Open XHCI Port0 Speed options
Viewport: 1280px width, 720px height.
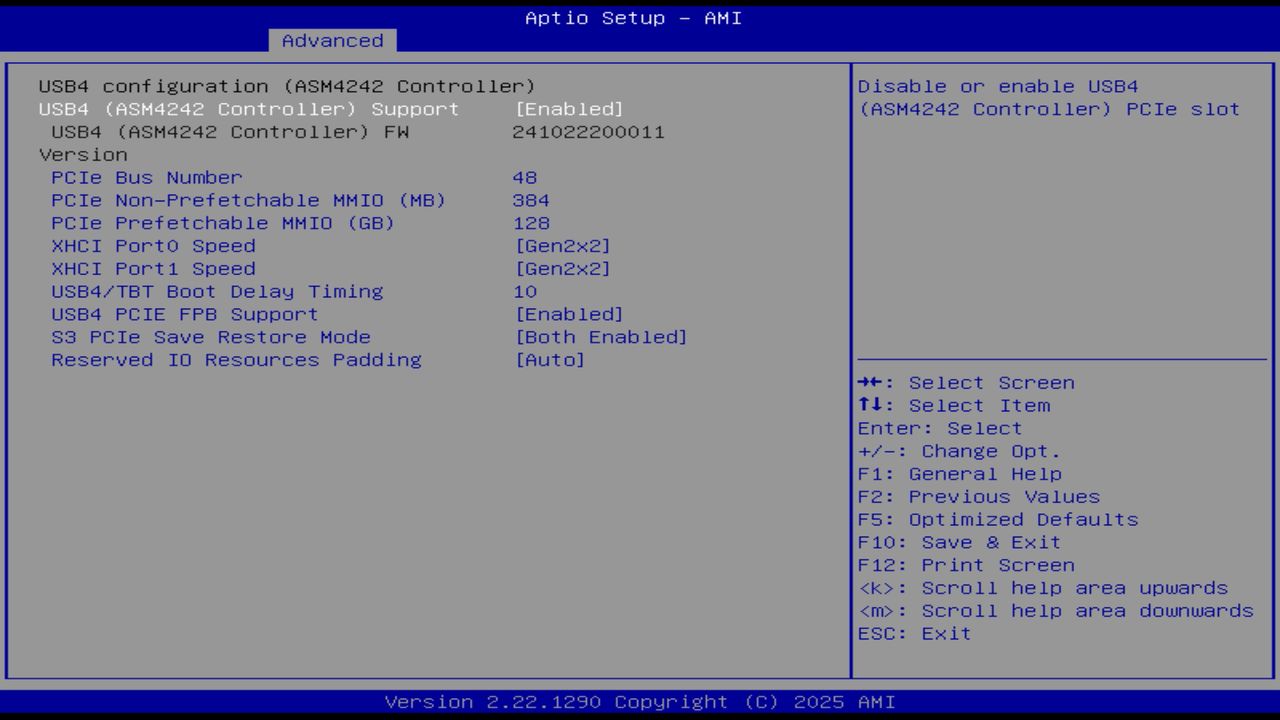155,246
